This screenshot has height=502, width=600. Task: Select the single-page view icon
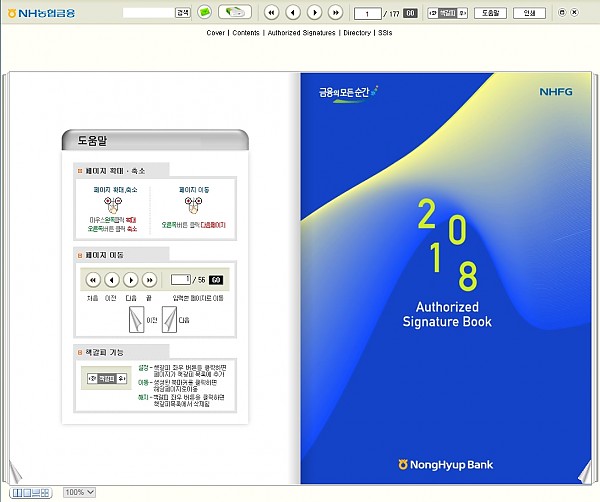[x=26, y=493]
